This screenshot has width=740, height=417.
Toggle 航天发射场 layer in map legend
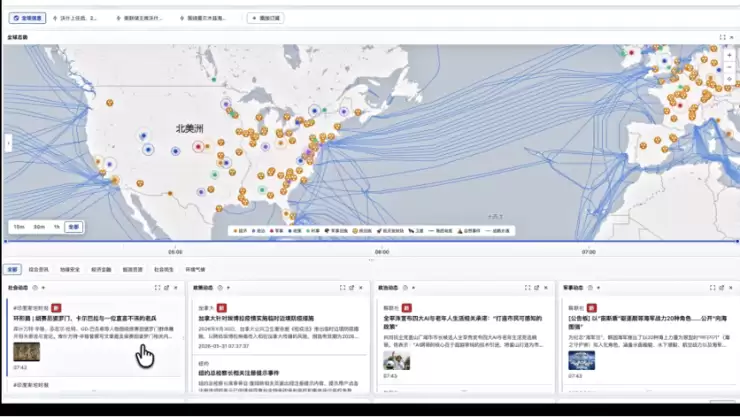click(390, 231)
